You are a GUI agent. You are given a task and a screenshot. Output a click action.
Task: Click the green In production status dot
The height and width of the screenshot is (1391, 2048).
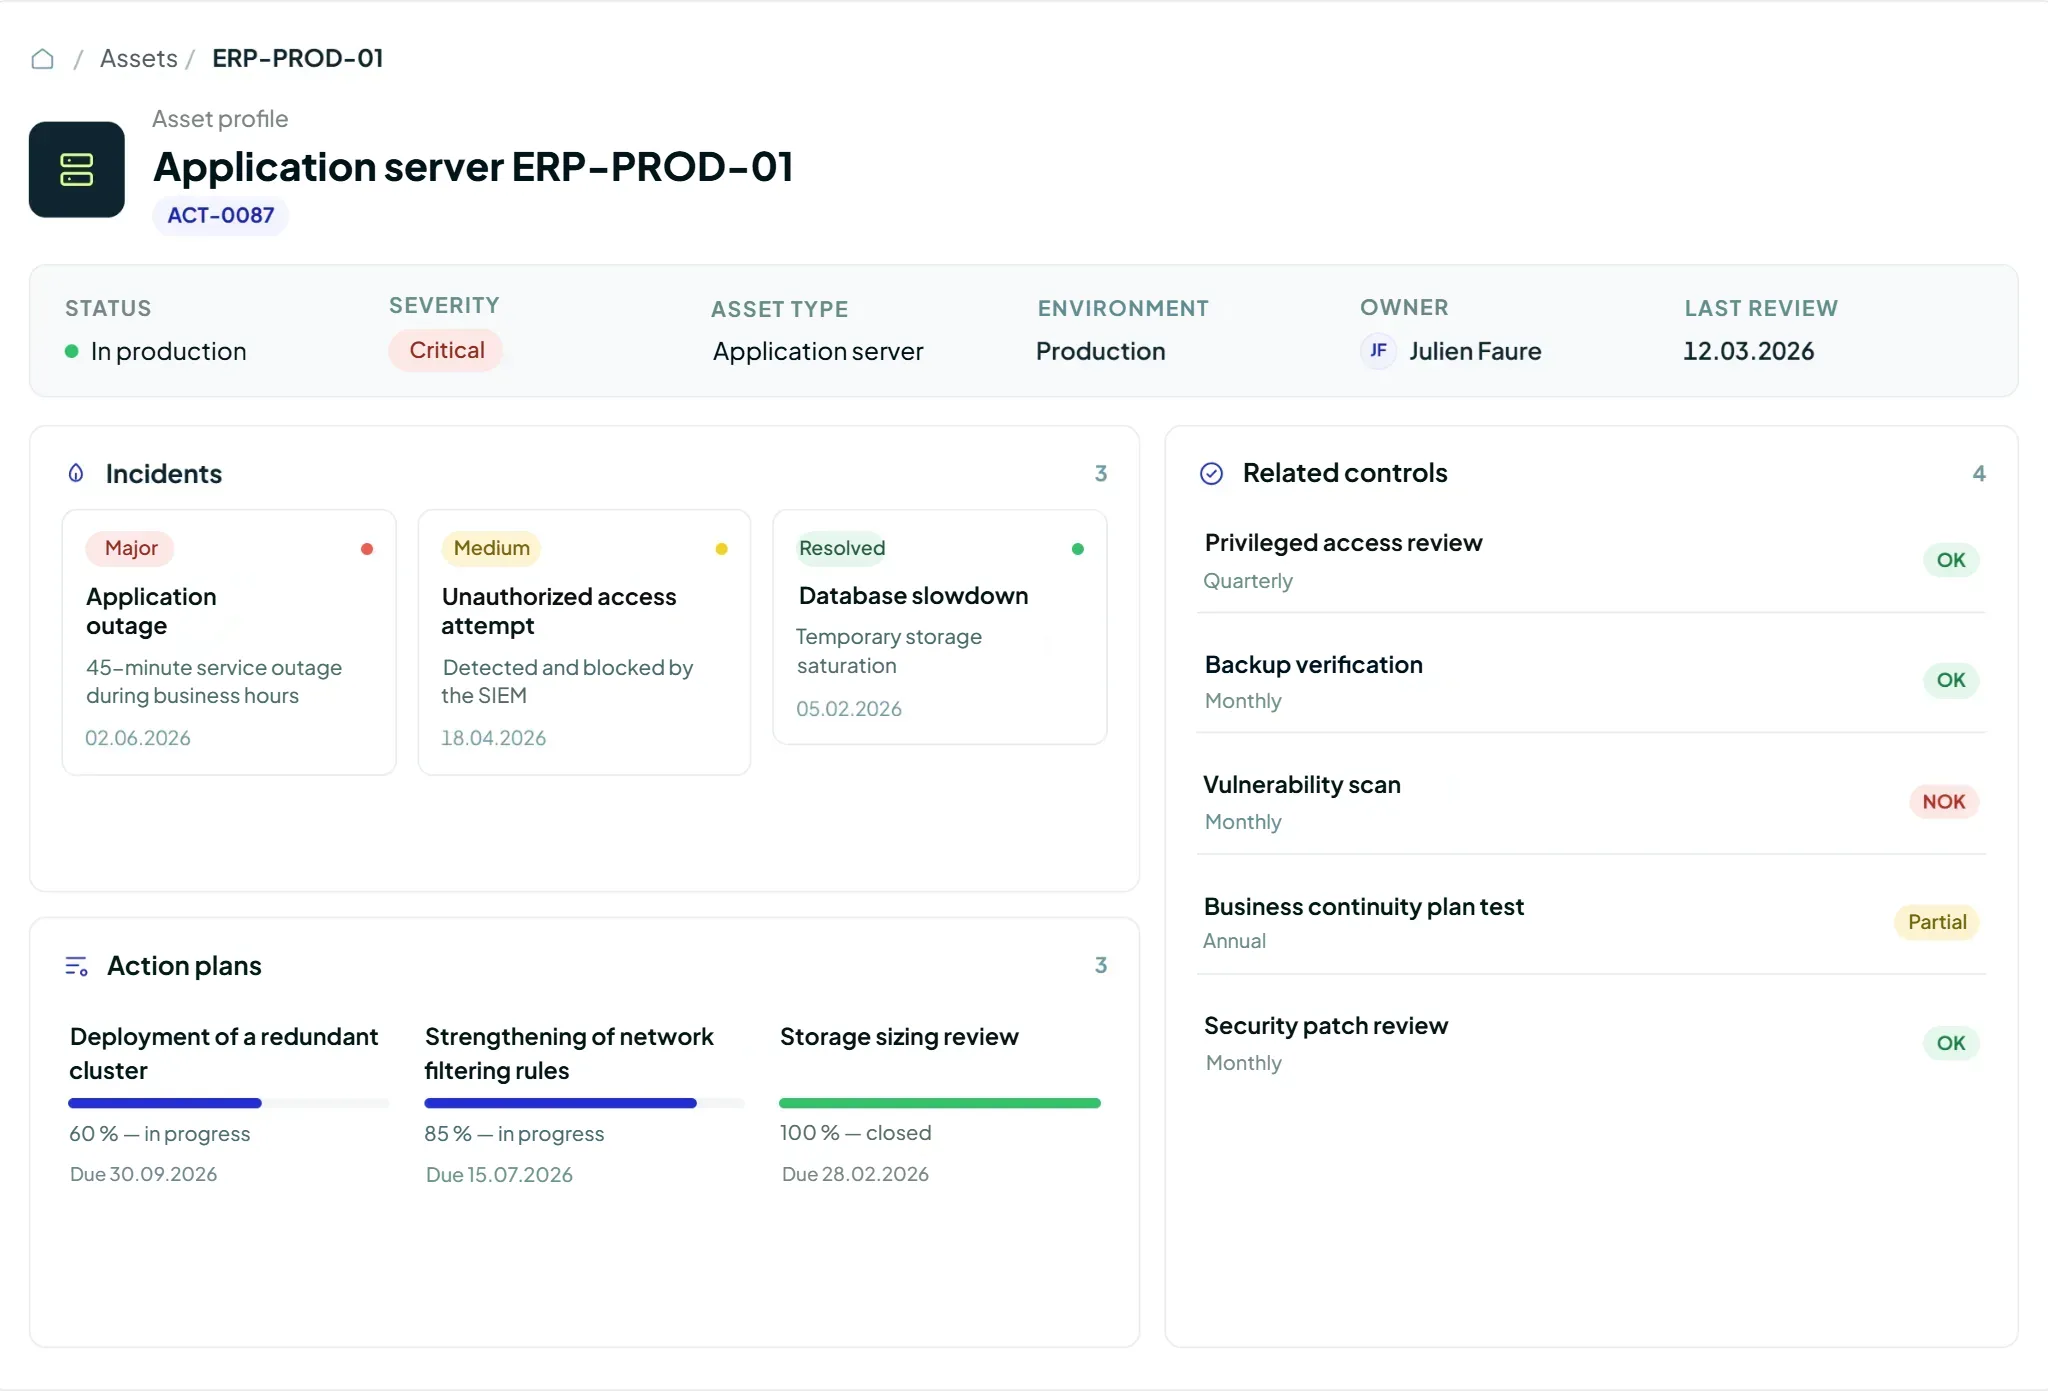[x=72, y=351]
